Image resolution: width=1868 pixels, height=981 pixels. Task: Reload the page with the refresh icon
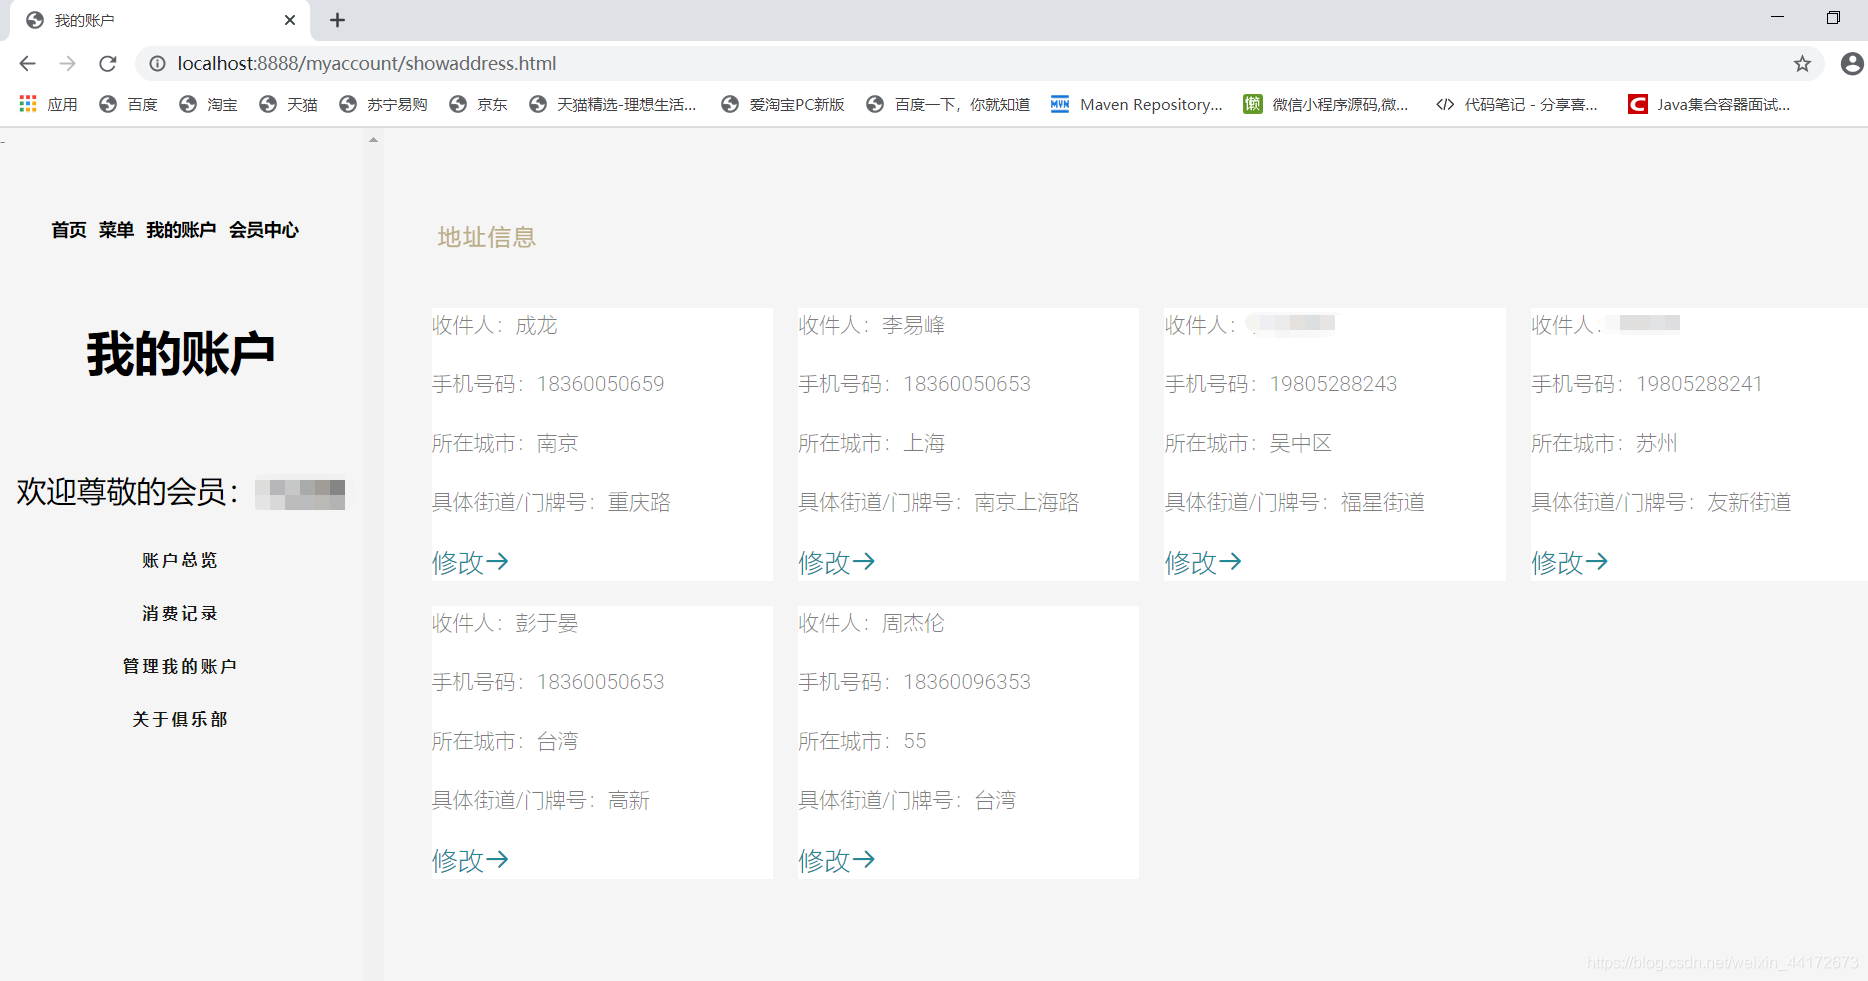[x=108, y=63]
